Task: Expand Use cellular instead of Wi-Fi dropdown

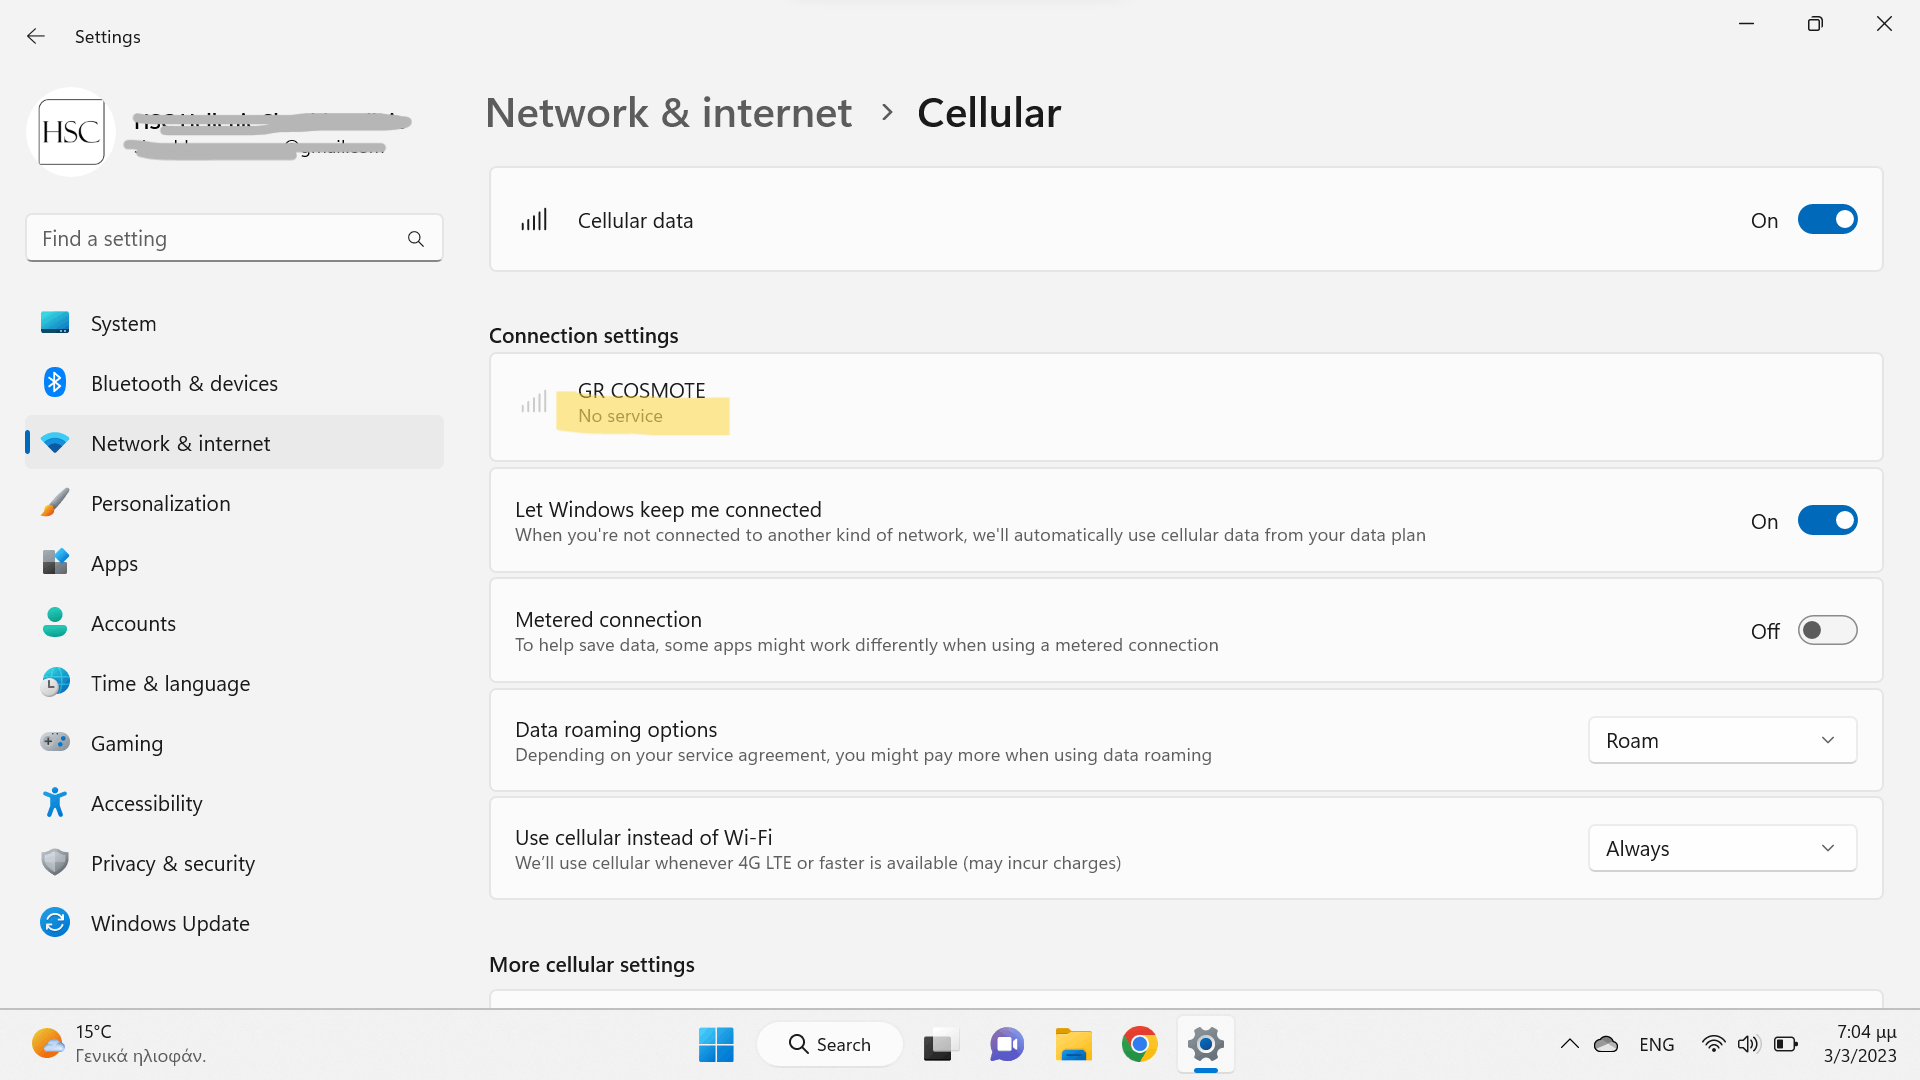Action: [x=1722, y=849]
